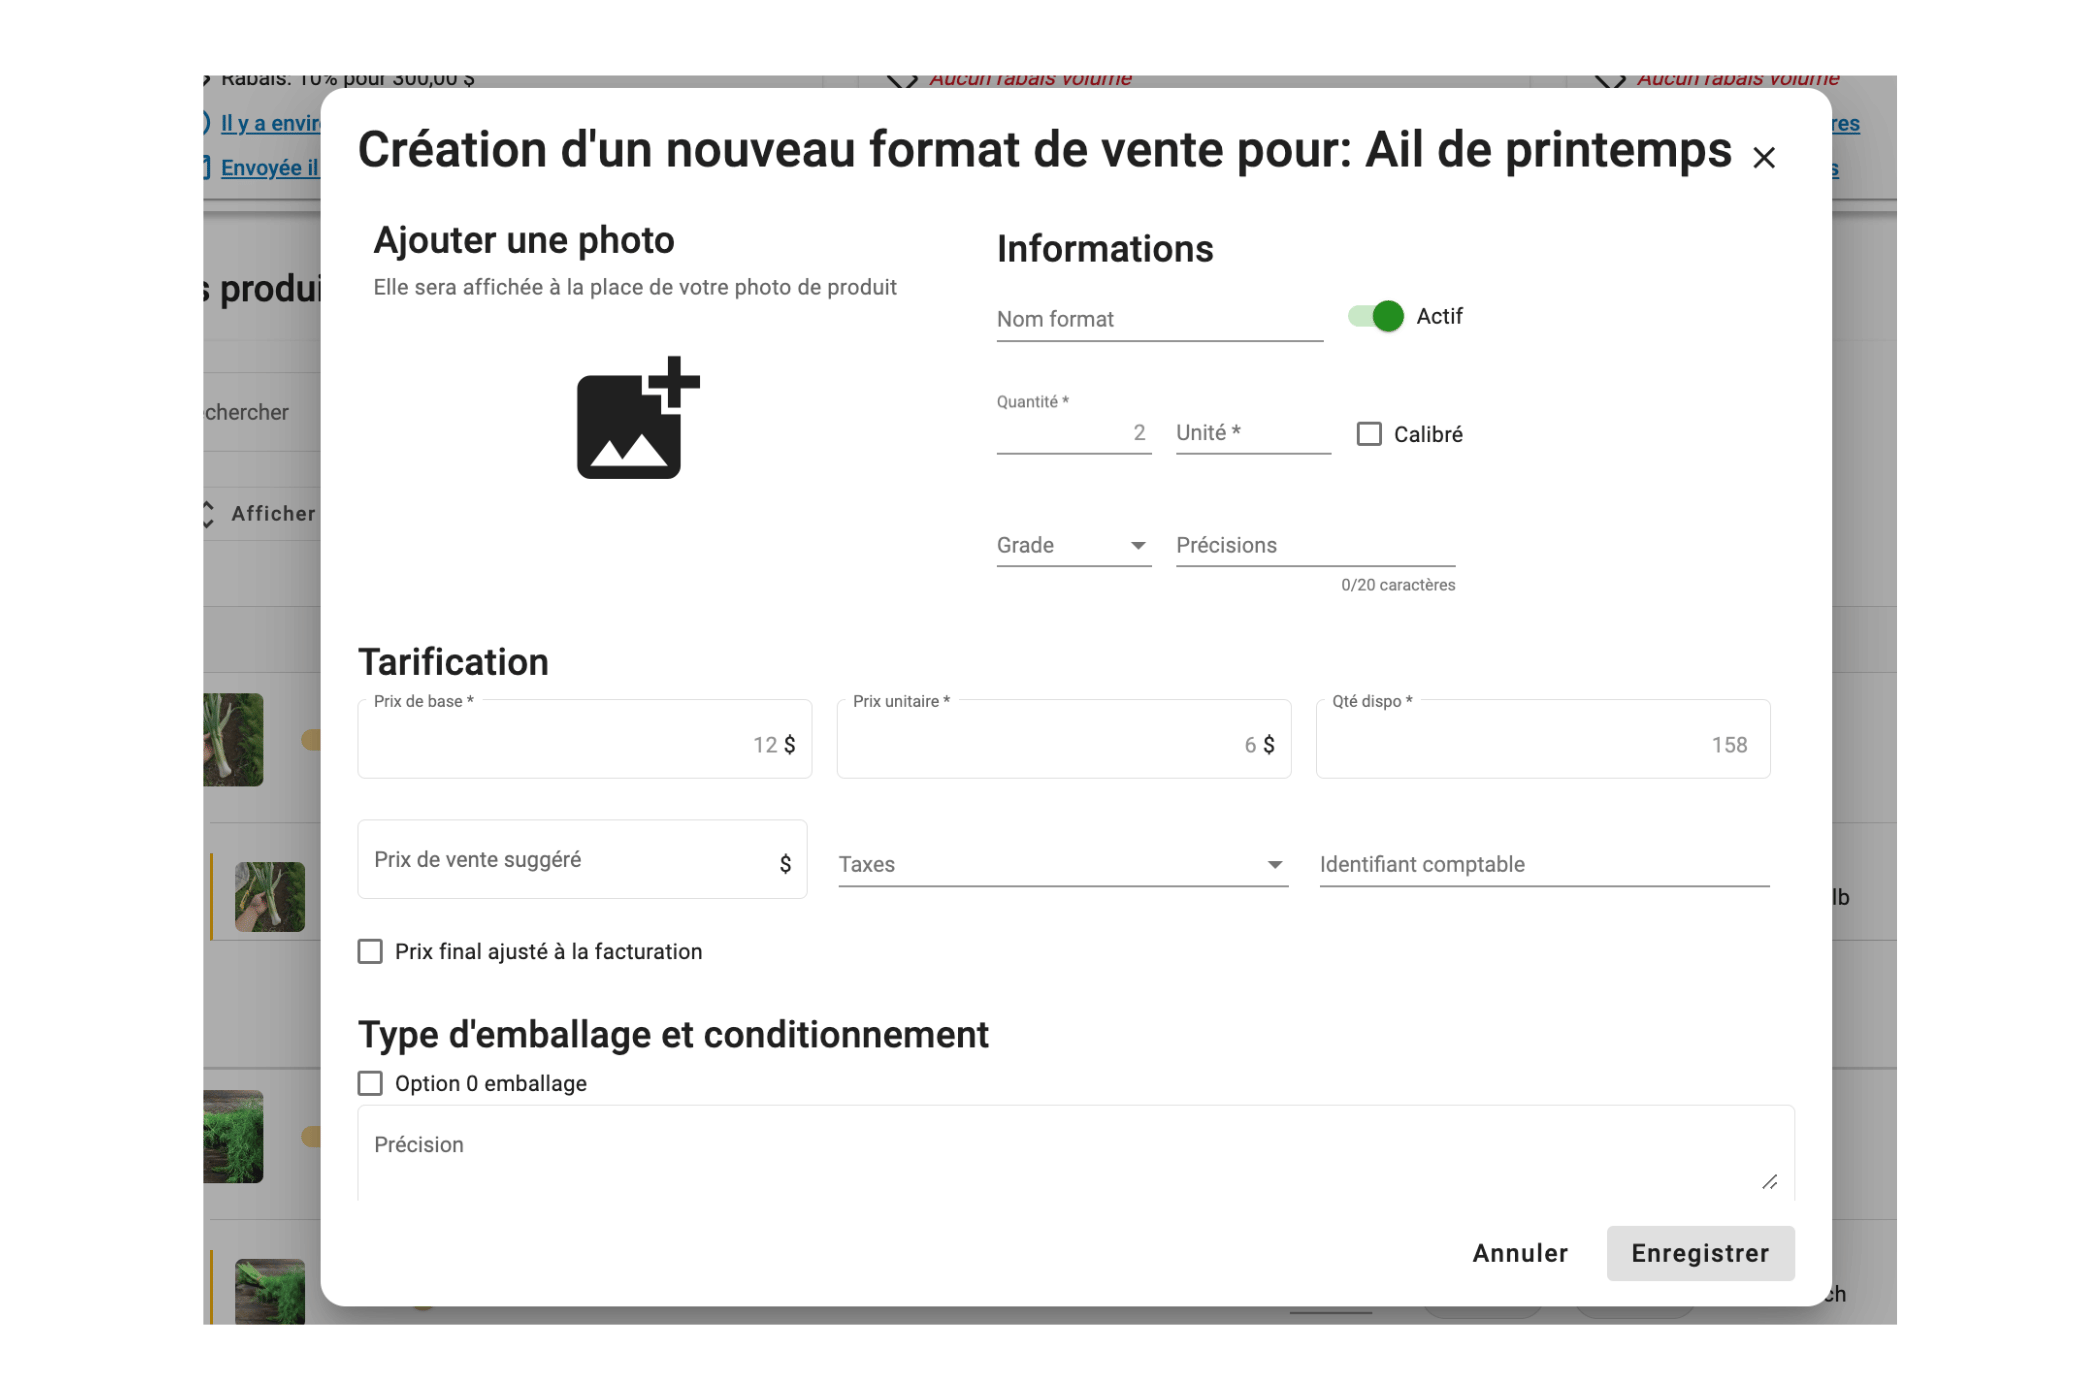The height and width of the screenshot is (1400, 2100).
Task: Click the sort arrows next to 'Afficher'
Action: pyautogui.click(x=207, y=513)
